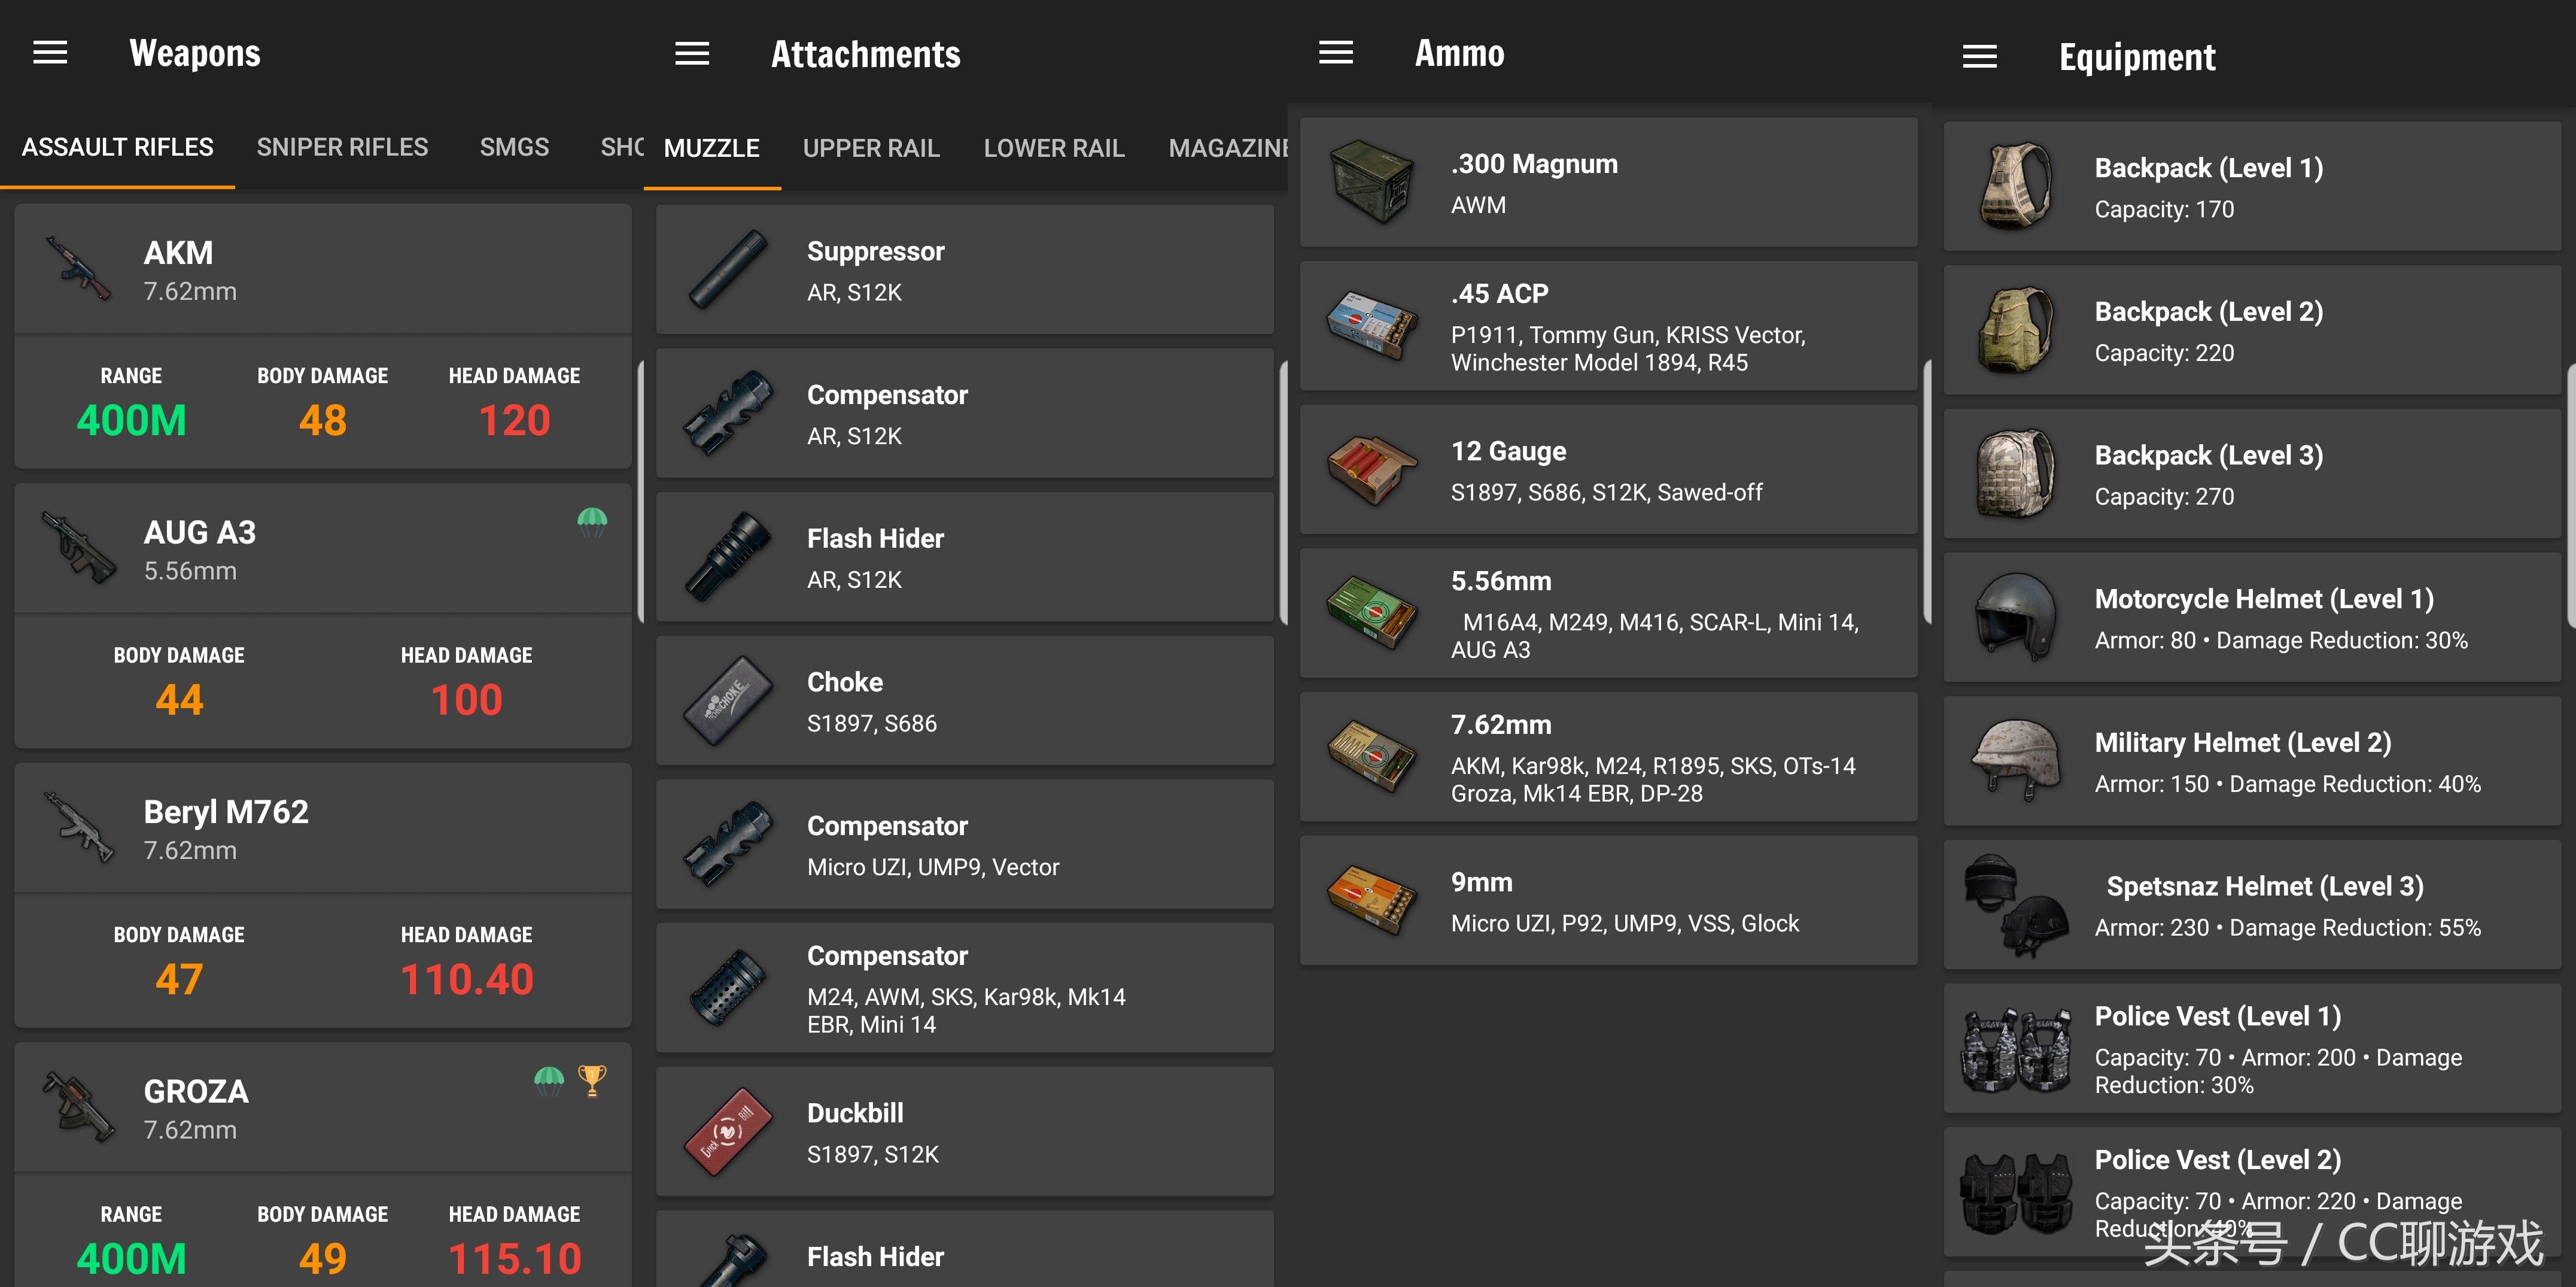
Task: Click the Weapons list scrollbar
Action: [640, 490]
